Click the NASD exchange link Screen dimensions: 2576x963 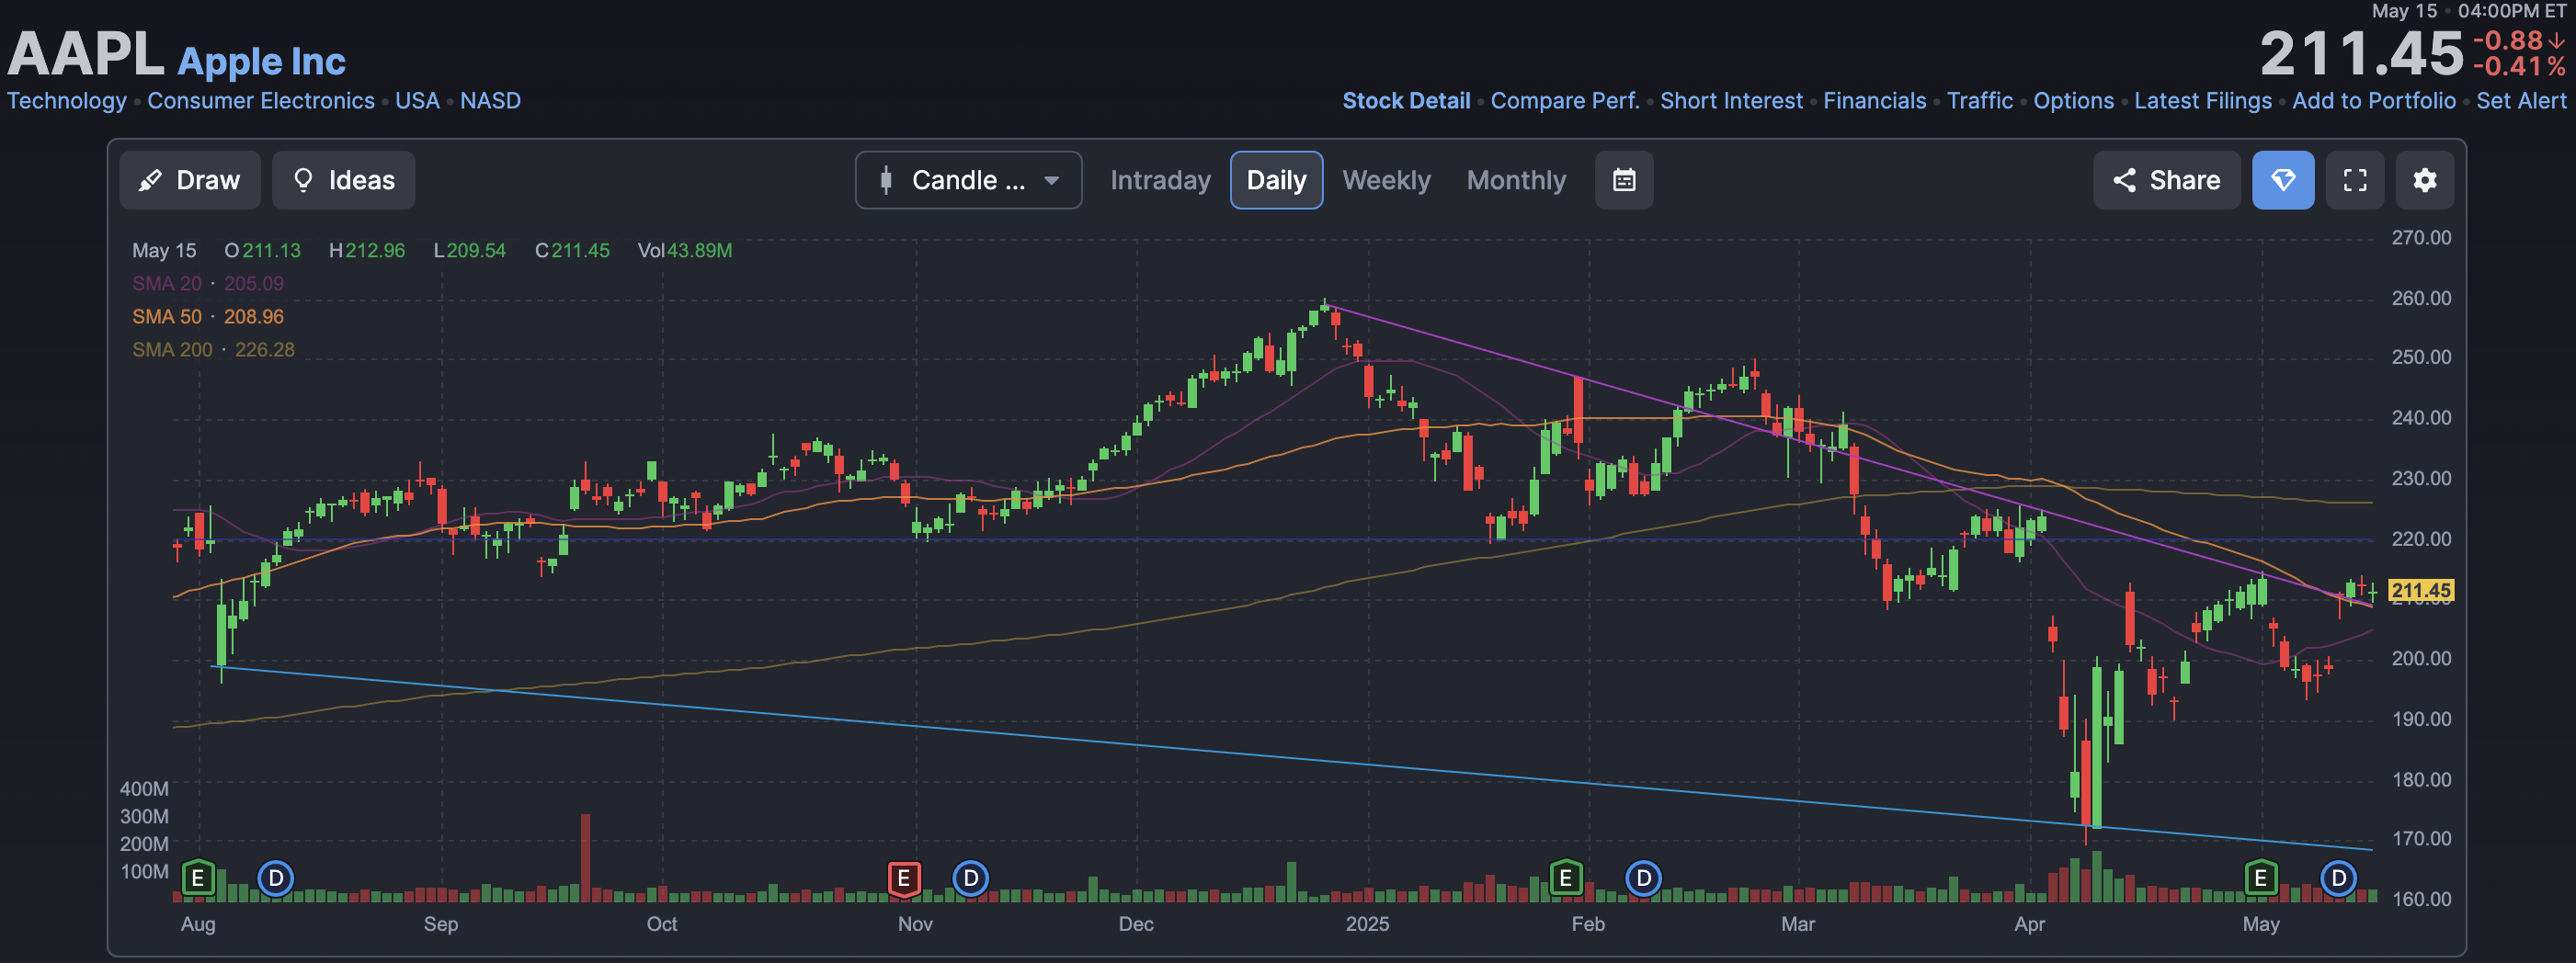(490, 101)
